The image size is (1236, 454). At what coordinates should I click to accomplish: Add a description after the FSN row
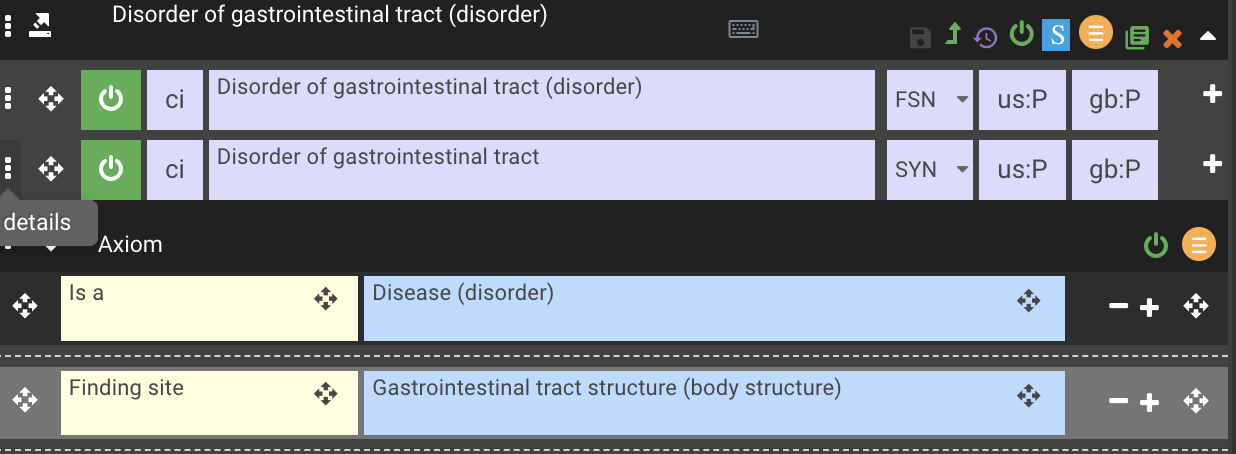coord(1212,94)
